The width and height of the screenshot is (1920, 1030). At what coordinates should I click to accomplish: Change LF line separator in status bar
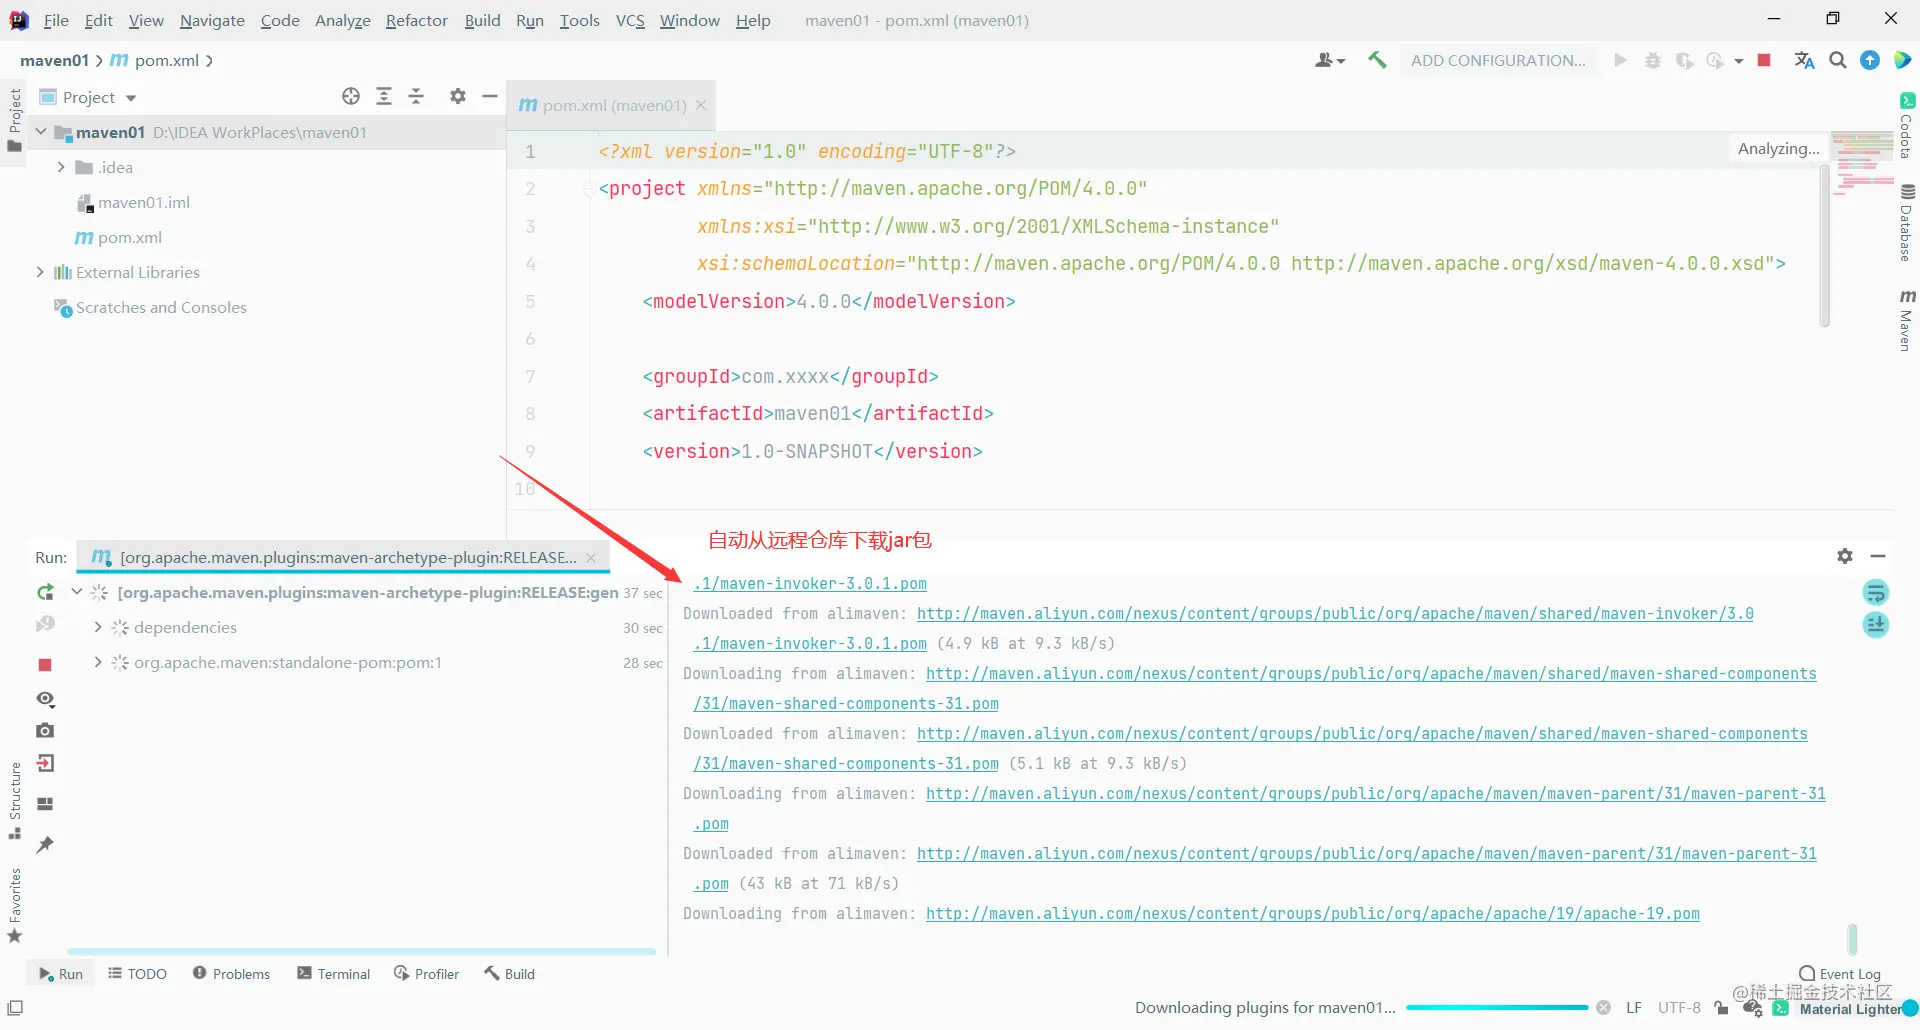click(1634, 1008)
